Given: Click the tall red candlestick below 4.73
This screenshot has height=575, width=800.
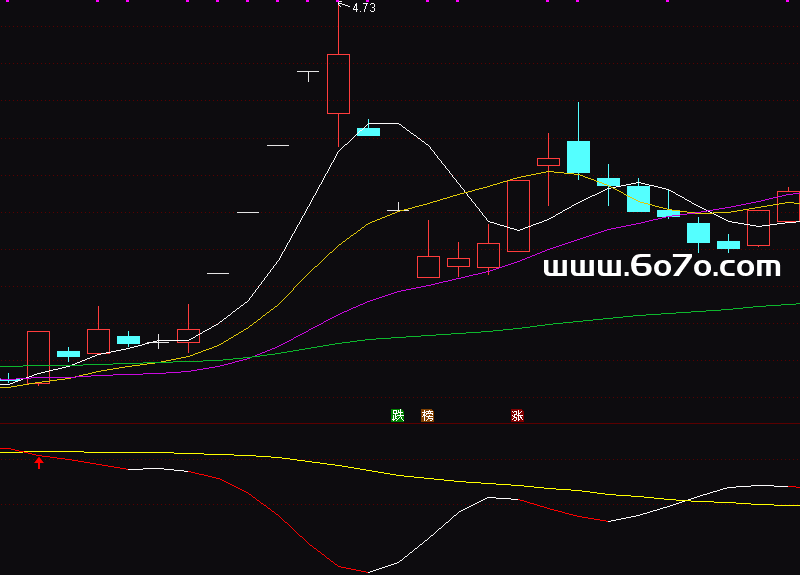Looking at the screenshot, I should click(x=338, y=84).
